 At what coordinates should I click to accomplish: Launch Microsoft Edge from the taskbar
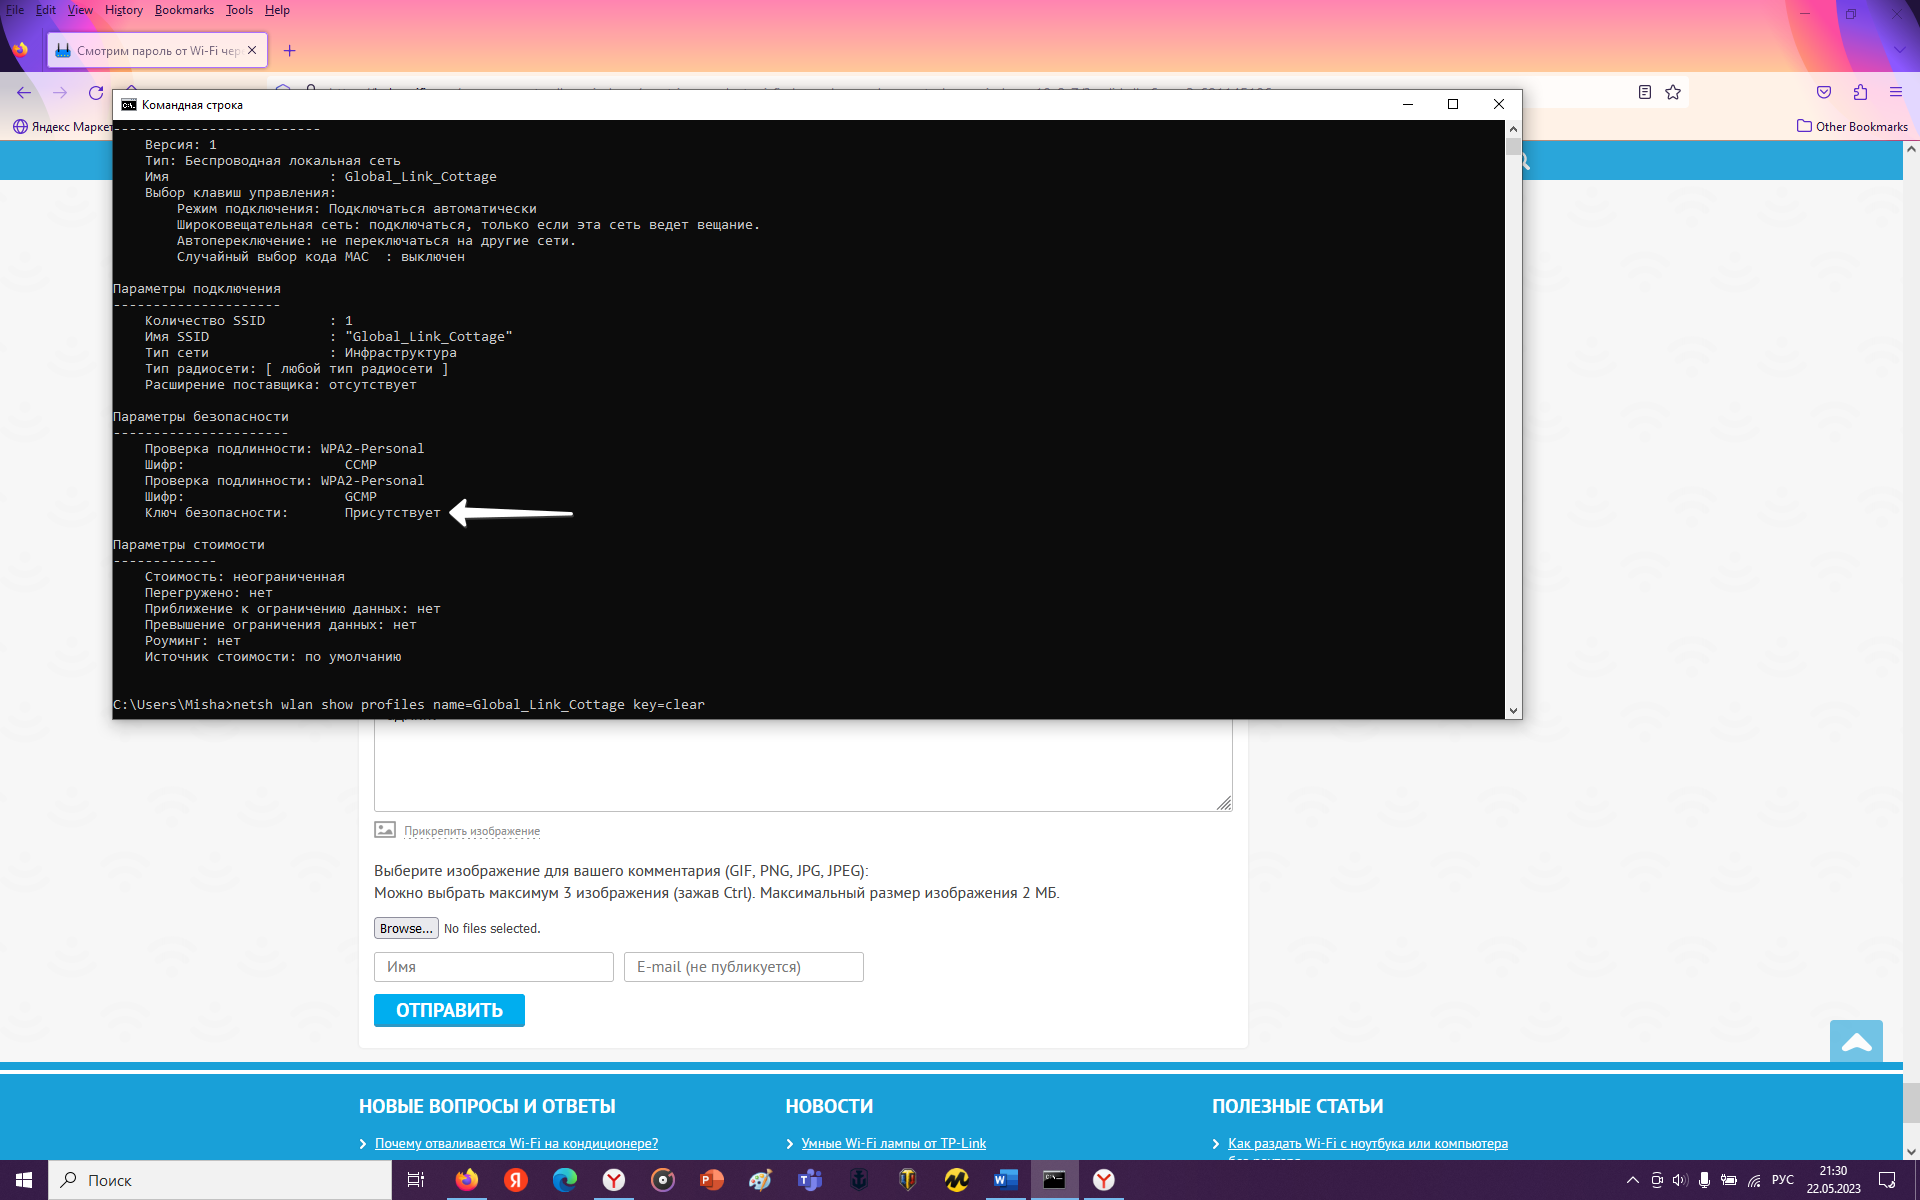565,1180
